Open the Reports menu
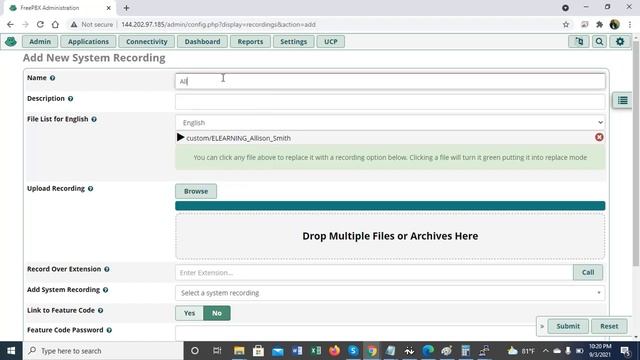This screenshot has height=360, width=640. coord(250,41)
